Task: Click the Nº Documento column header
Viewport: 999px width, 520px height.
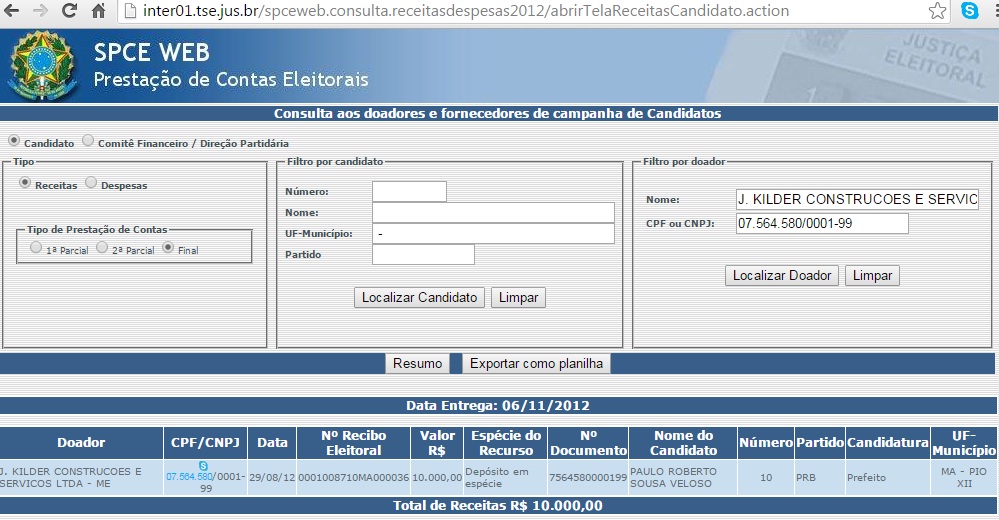Action: 588,443
